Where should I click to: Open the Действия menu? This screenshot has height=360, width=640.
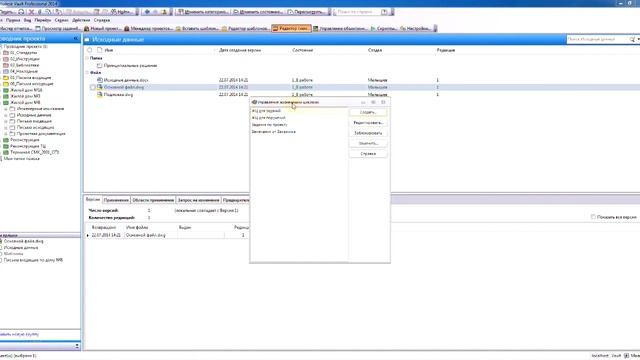click(x=81, y=20)
